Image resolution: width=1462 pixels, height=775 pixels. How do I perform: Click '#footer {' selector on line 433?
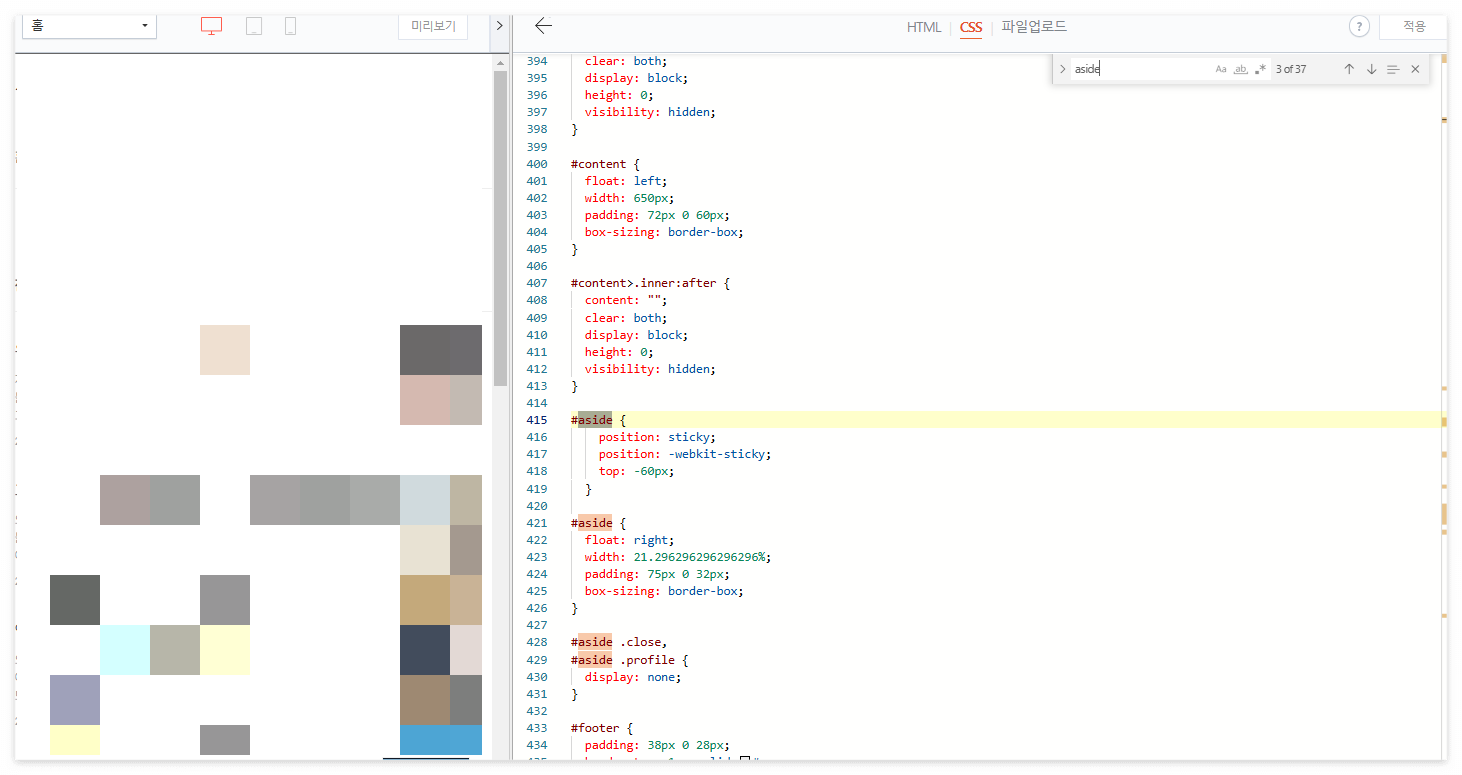click(x=602, y=728)
